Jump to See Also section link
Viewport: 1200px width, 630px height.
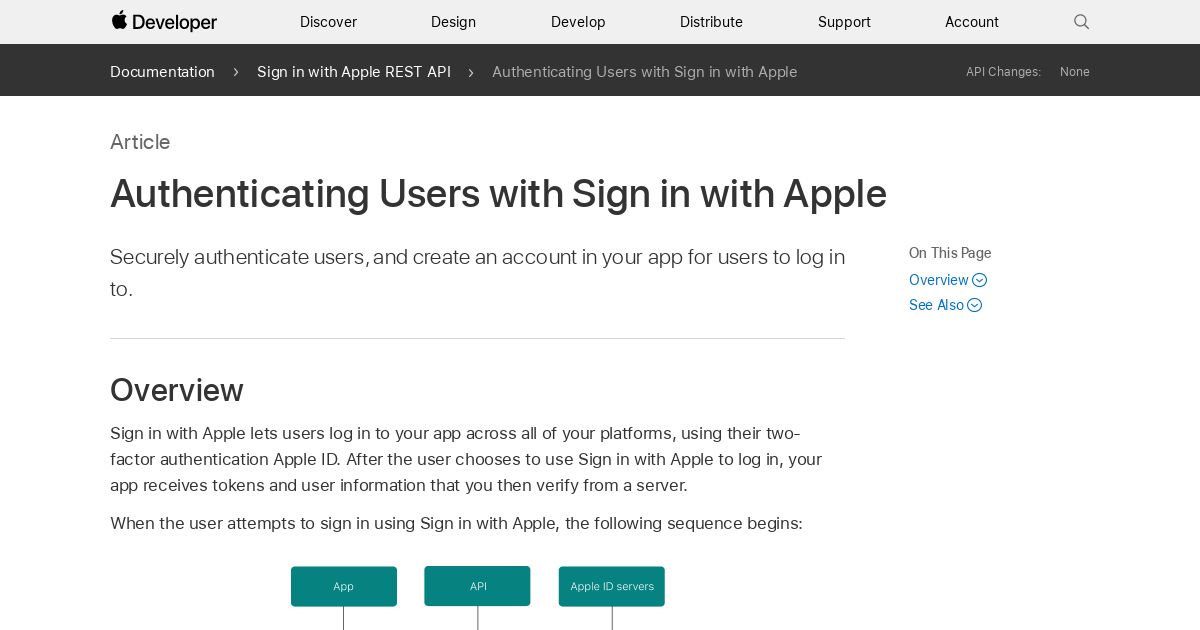pyautogui.click(x=936, y=305)
